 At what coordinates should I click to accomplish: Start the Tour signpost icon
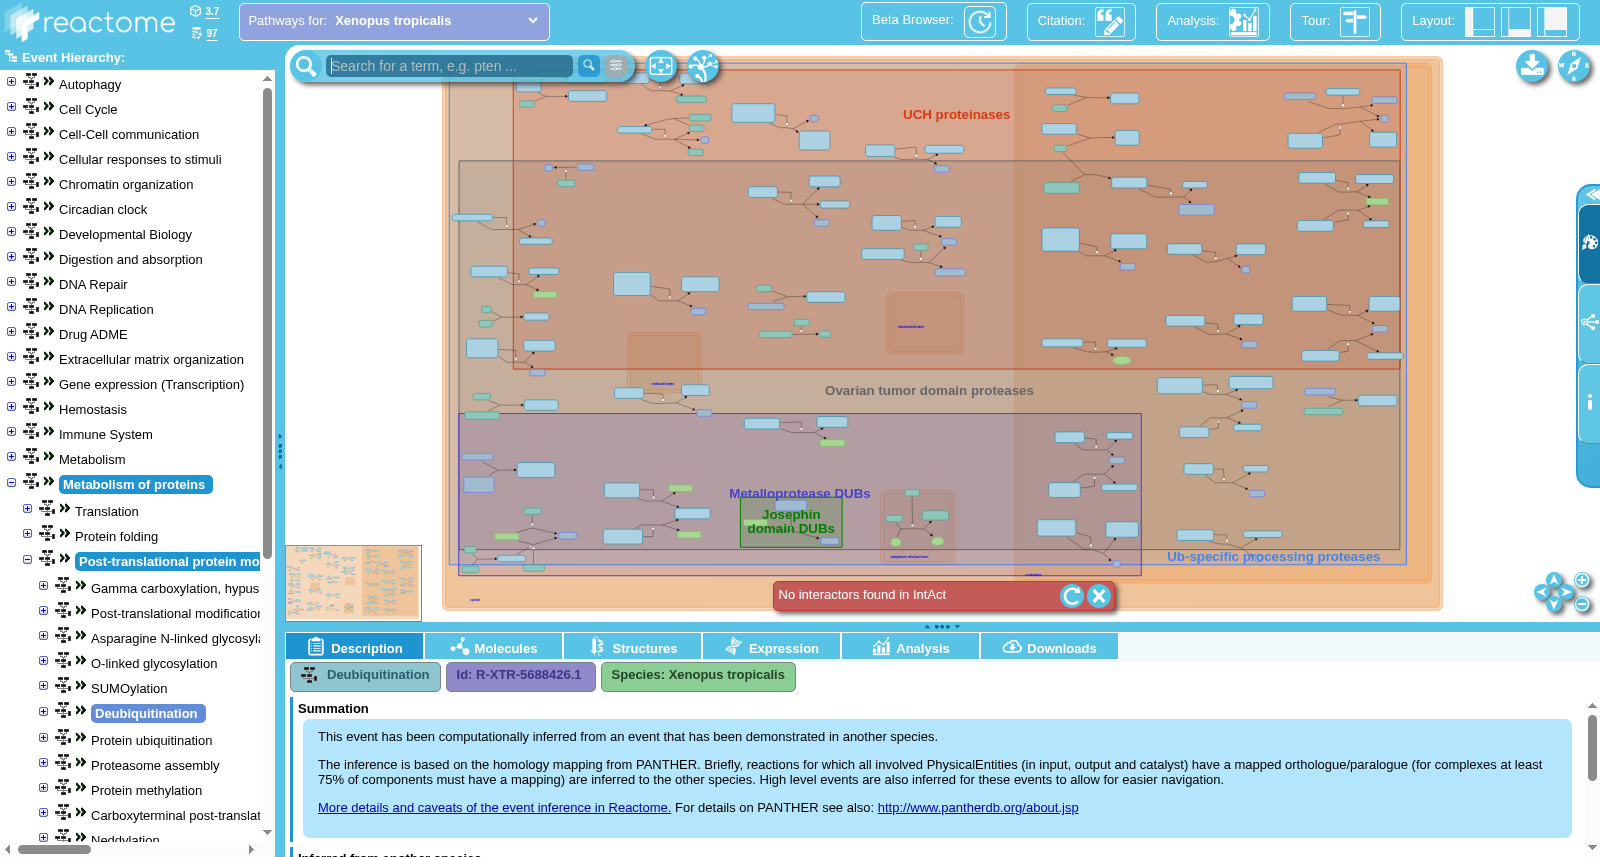coord(1355,21)
